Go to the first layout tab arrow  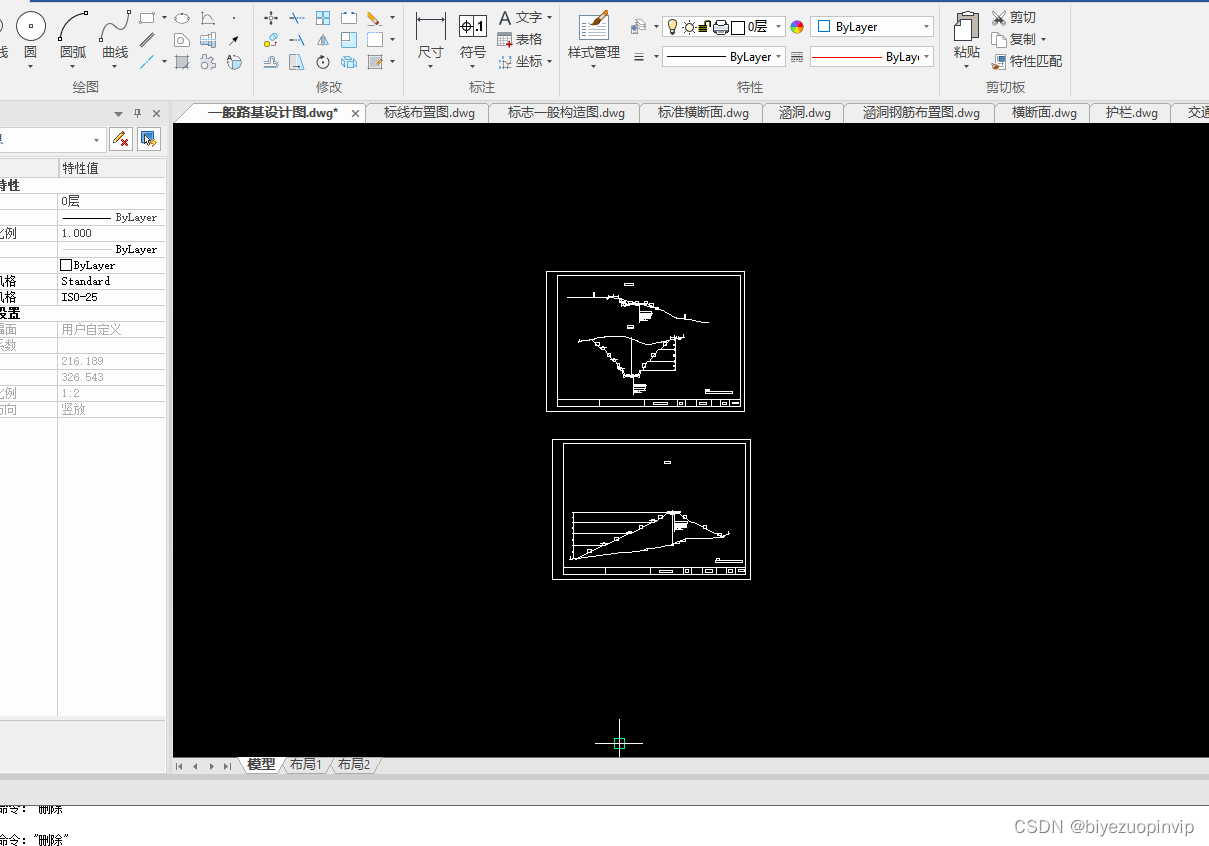180,766
